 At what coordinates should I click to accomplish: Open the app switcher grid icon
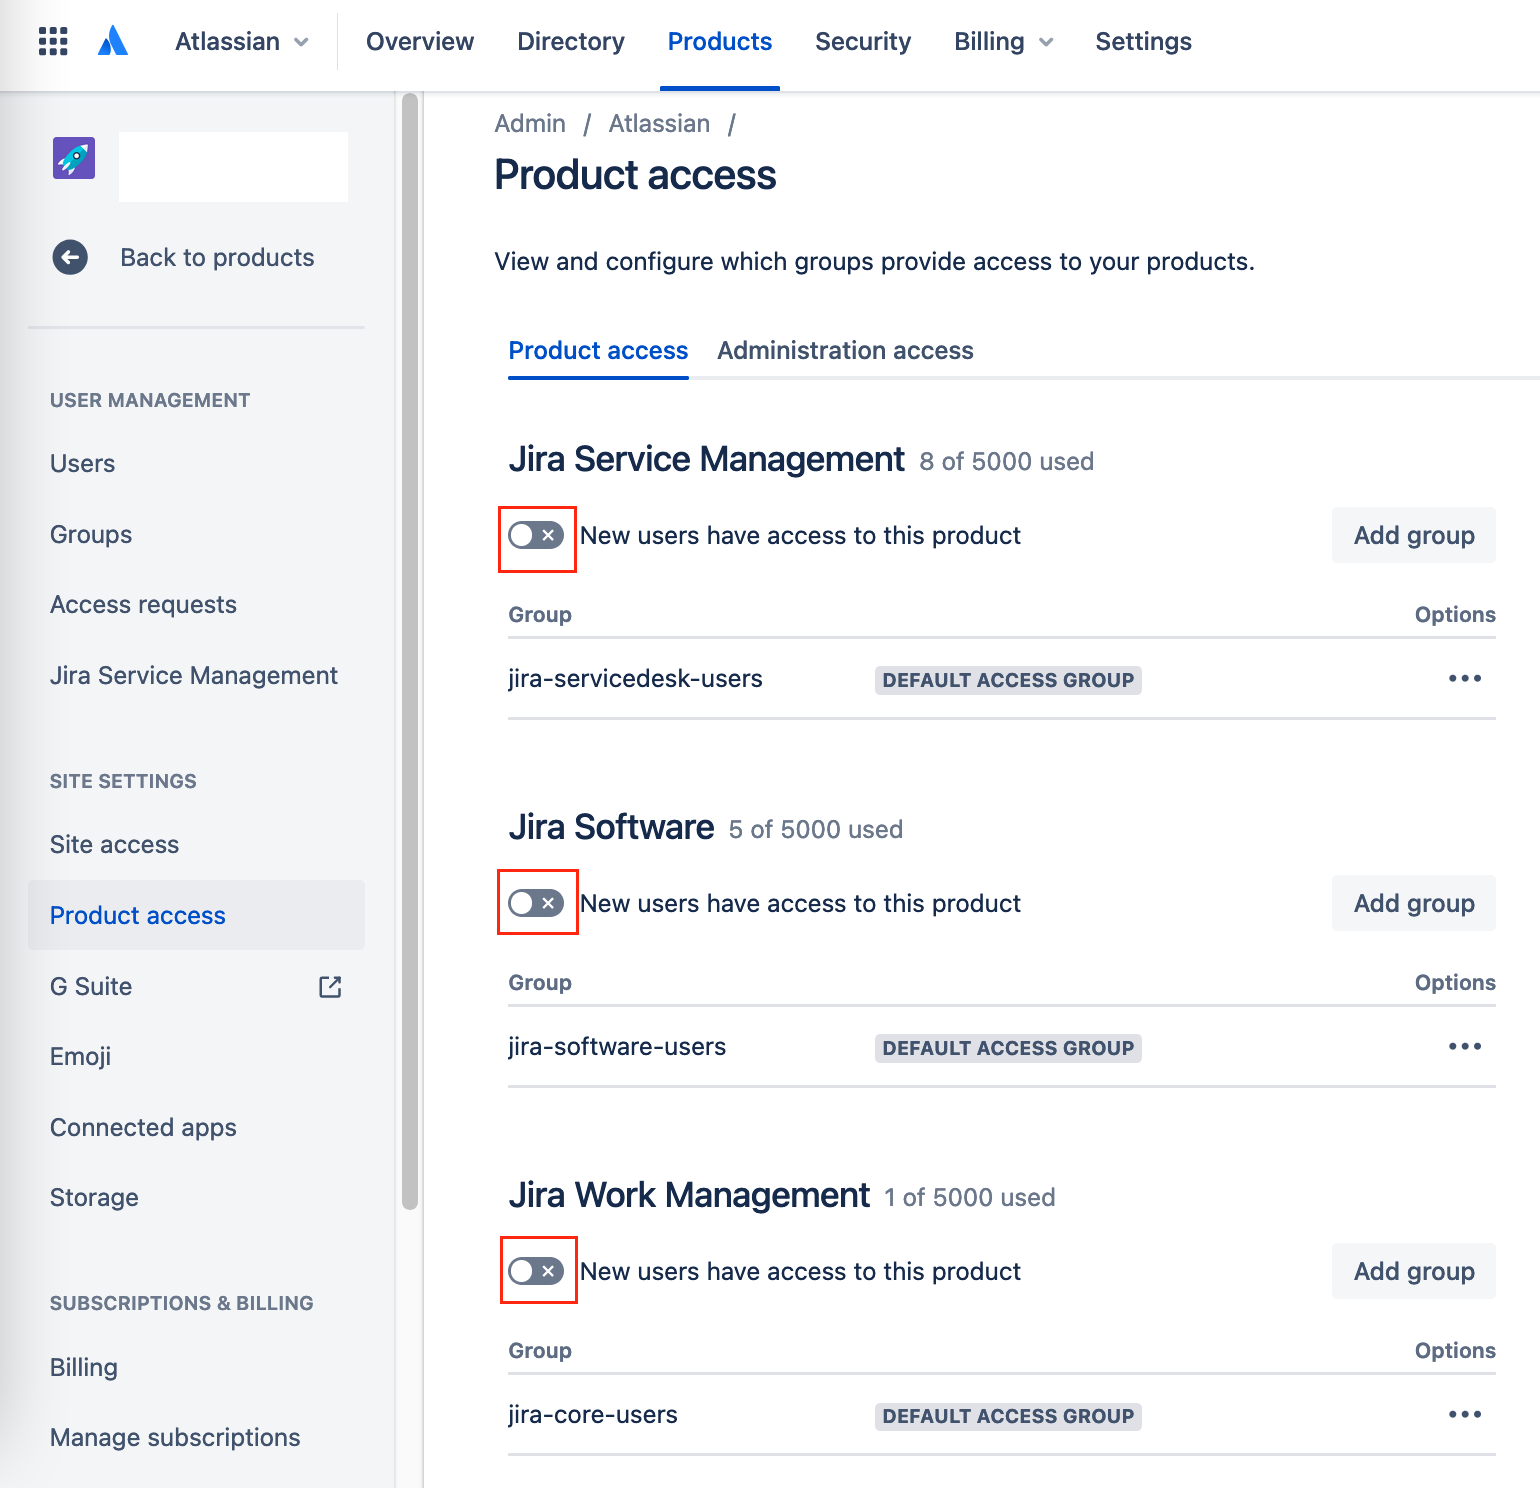(x=53, y=41)
